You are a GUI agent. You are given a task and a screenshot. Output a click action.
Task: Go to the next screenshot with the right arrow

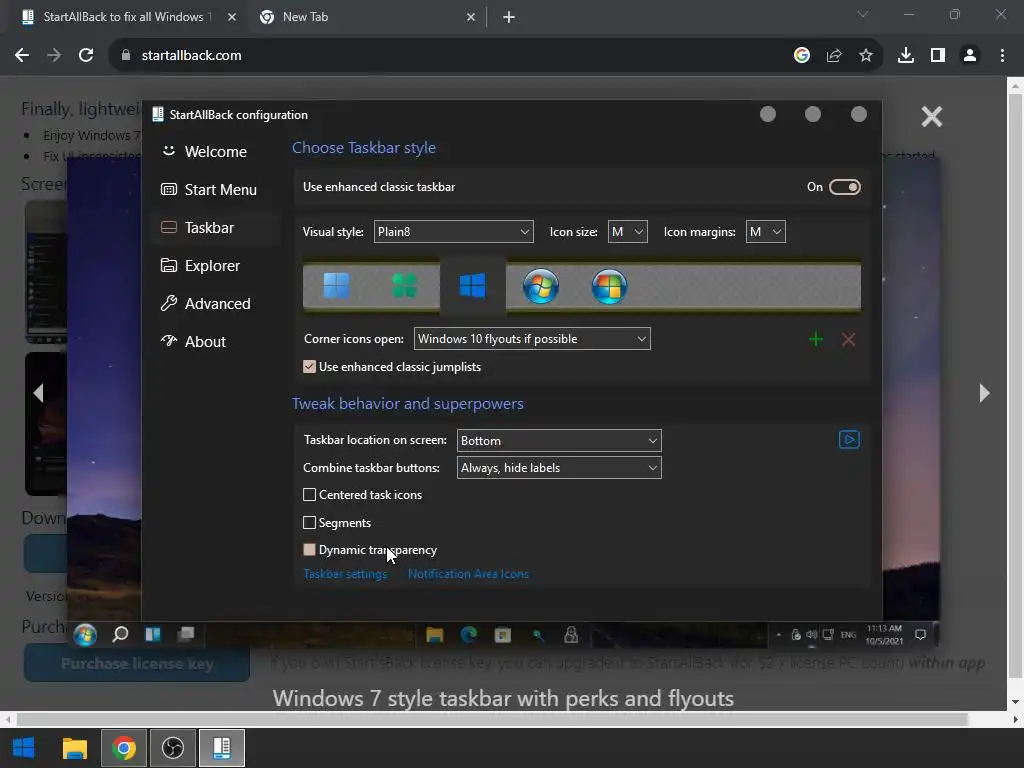984,392
